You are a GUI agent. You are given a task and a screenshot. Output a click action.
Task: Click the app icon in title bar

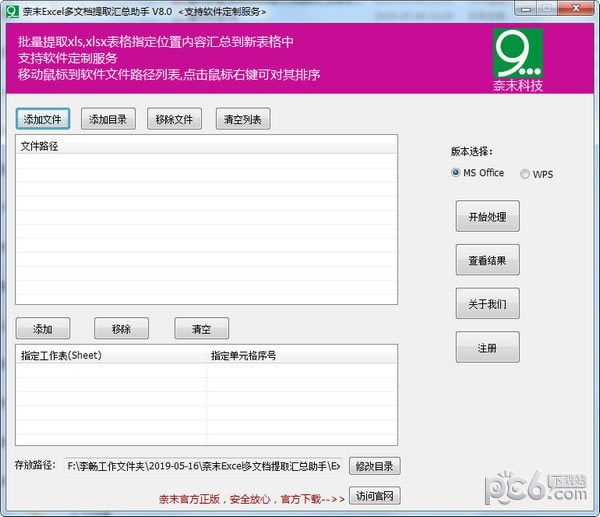[12, 11]
